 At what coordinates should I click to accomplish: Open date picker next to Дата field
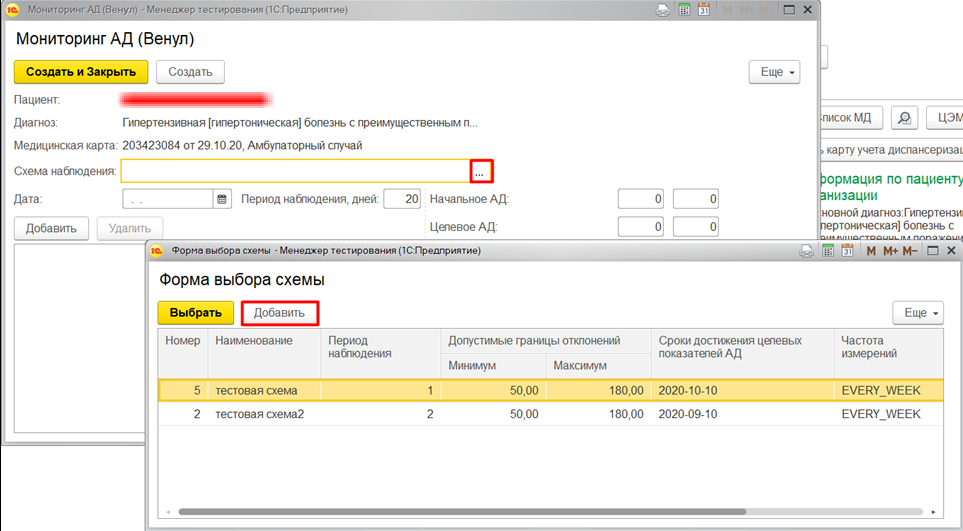223,199
